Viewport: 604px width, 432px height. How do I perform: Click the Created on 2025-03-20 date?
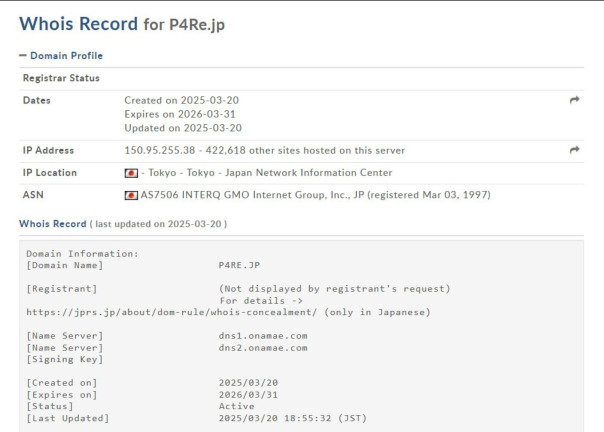181,101
